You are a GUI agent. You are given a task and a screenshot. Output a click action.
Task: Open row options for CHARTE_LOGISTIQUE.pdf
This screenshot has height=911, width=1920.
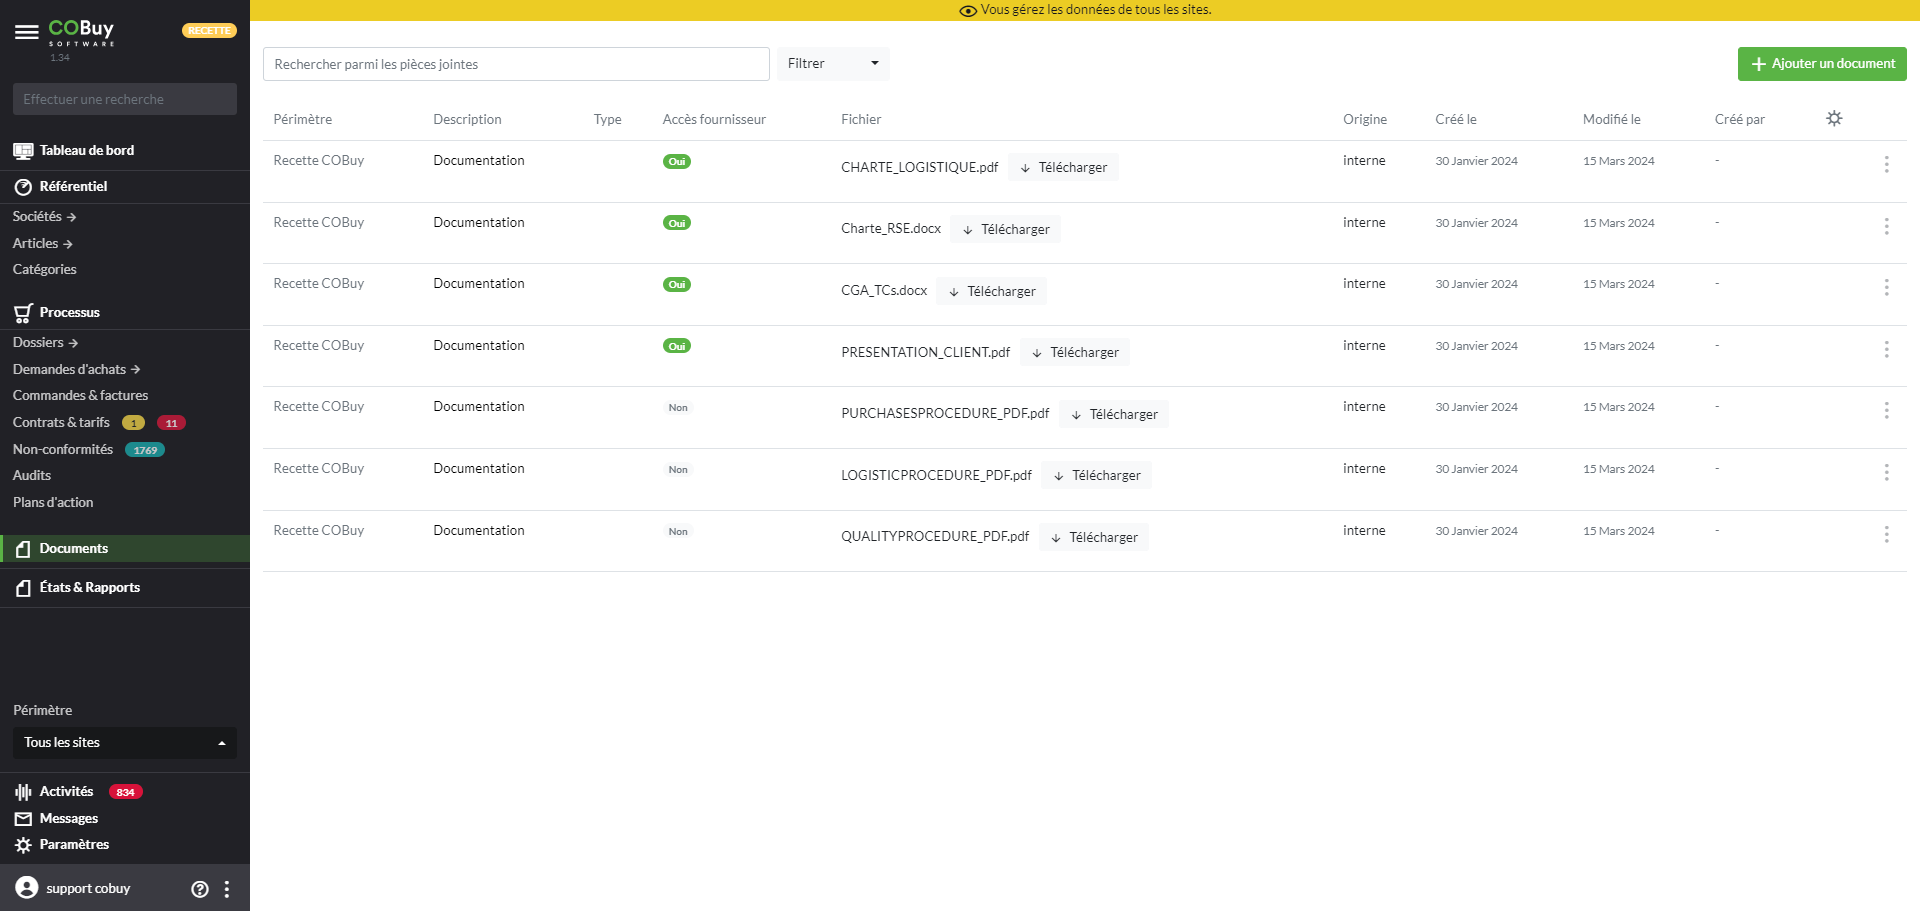pyautogui.click(x=1886, y=164)
